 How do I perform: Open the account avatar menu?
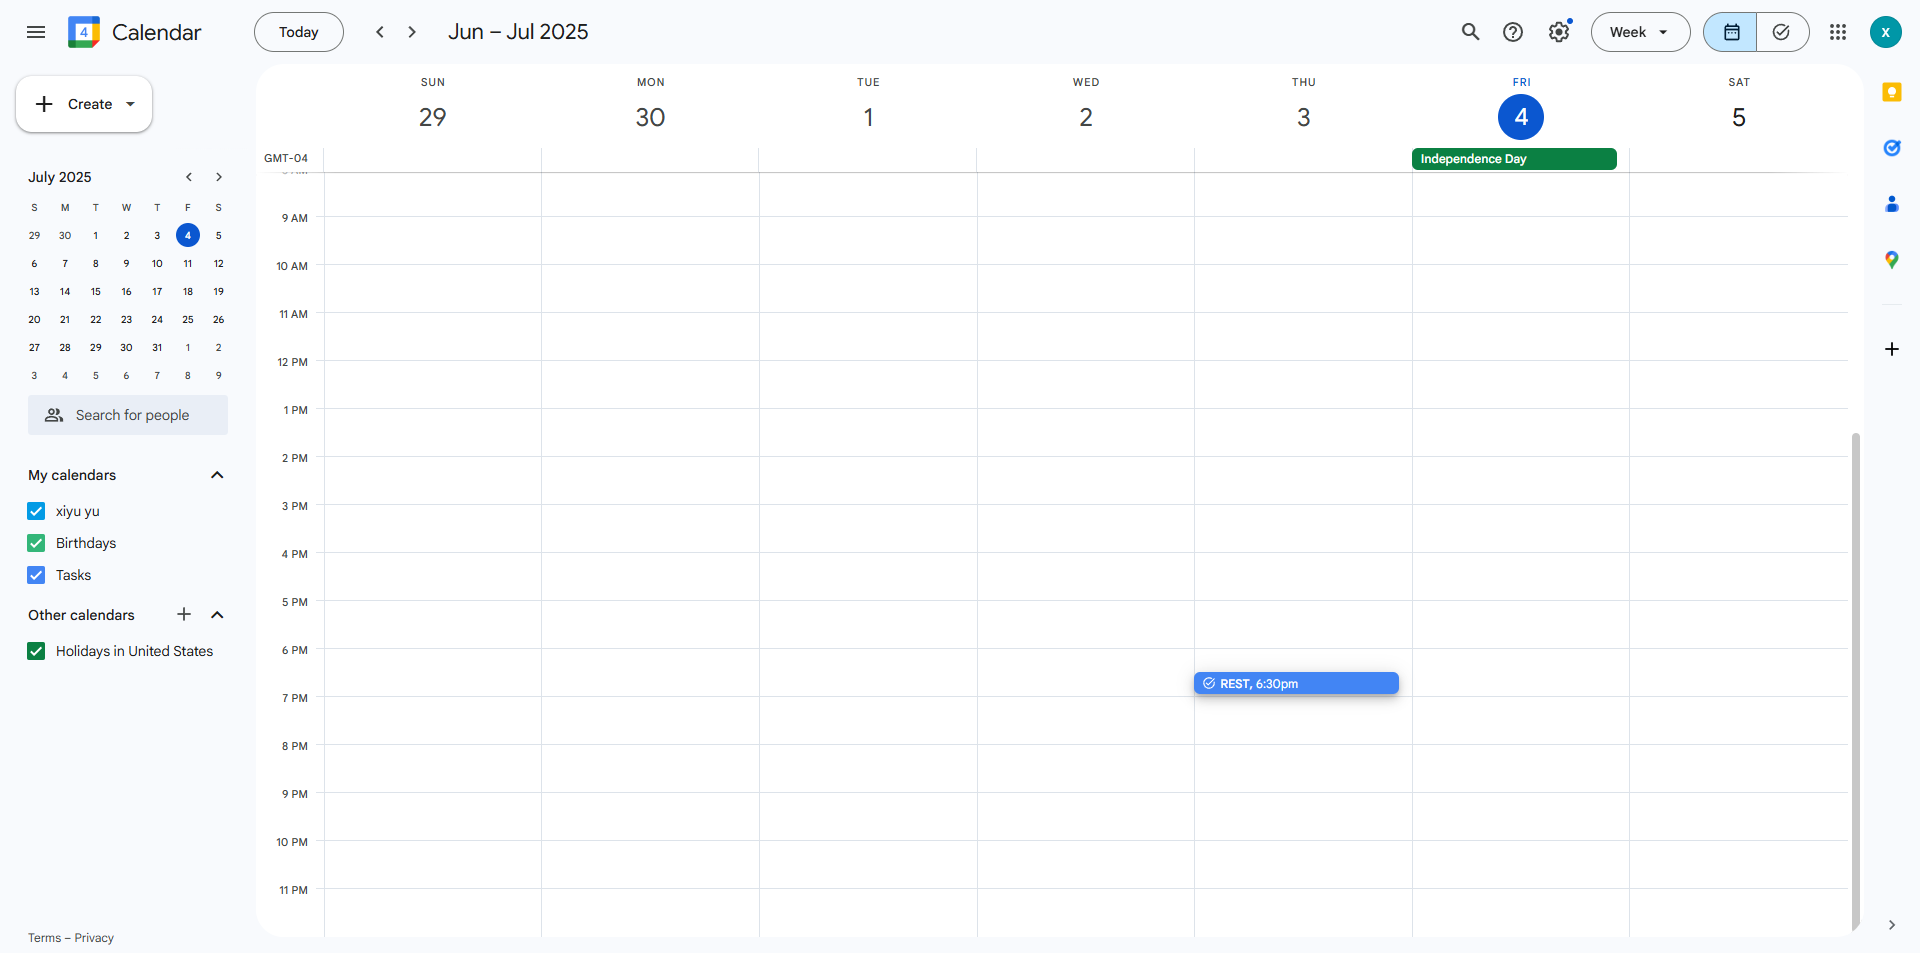pyautogui.click(x=1885, y=32)
